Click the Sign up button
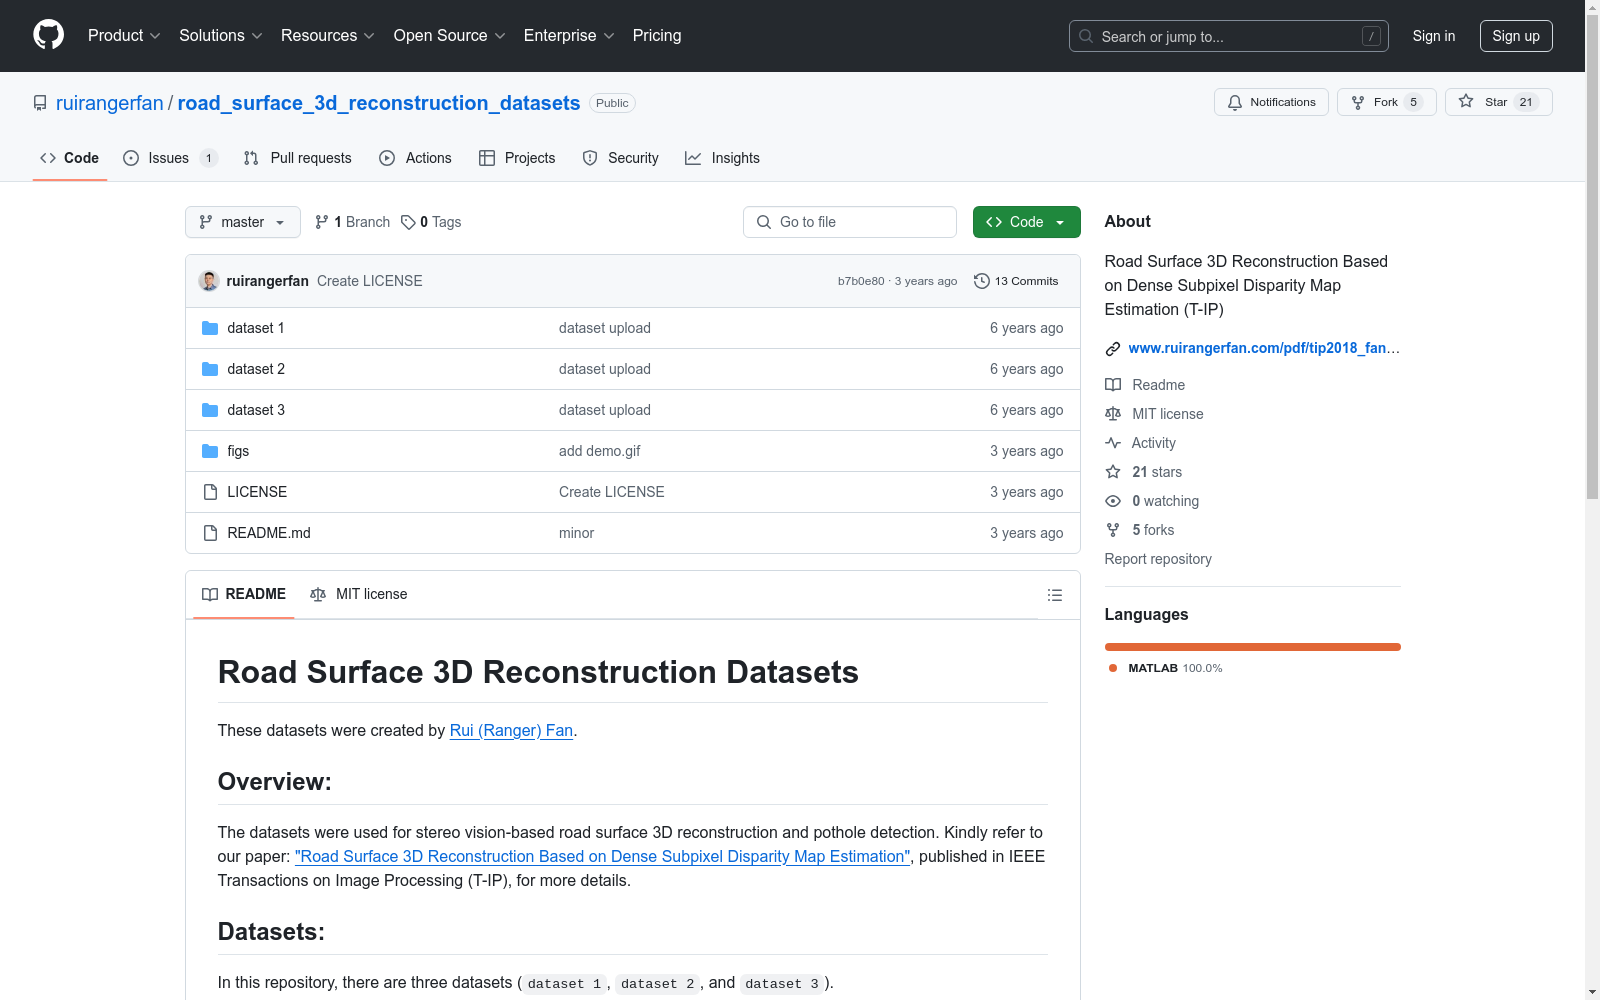 (1516, 36)
